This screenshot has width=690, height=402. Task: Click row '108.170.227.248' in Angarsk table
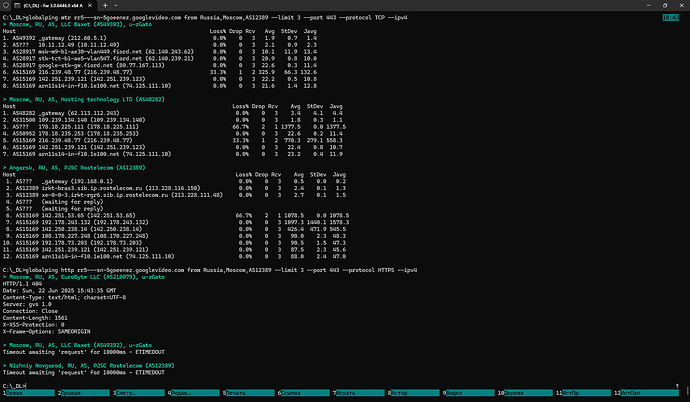(176, 236)
